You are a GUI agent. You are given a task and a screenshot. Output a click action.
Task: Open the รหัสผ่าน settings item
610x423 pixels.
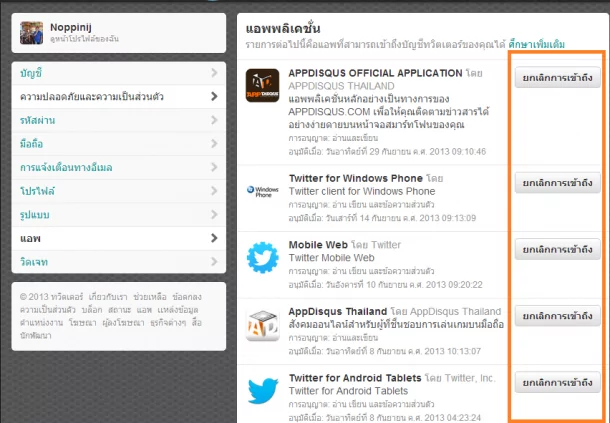(x=119, y=120)
